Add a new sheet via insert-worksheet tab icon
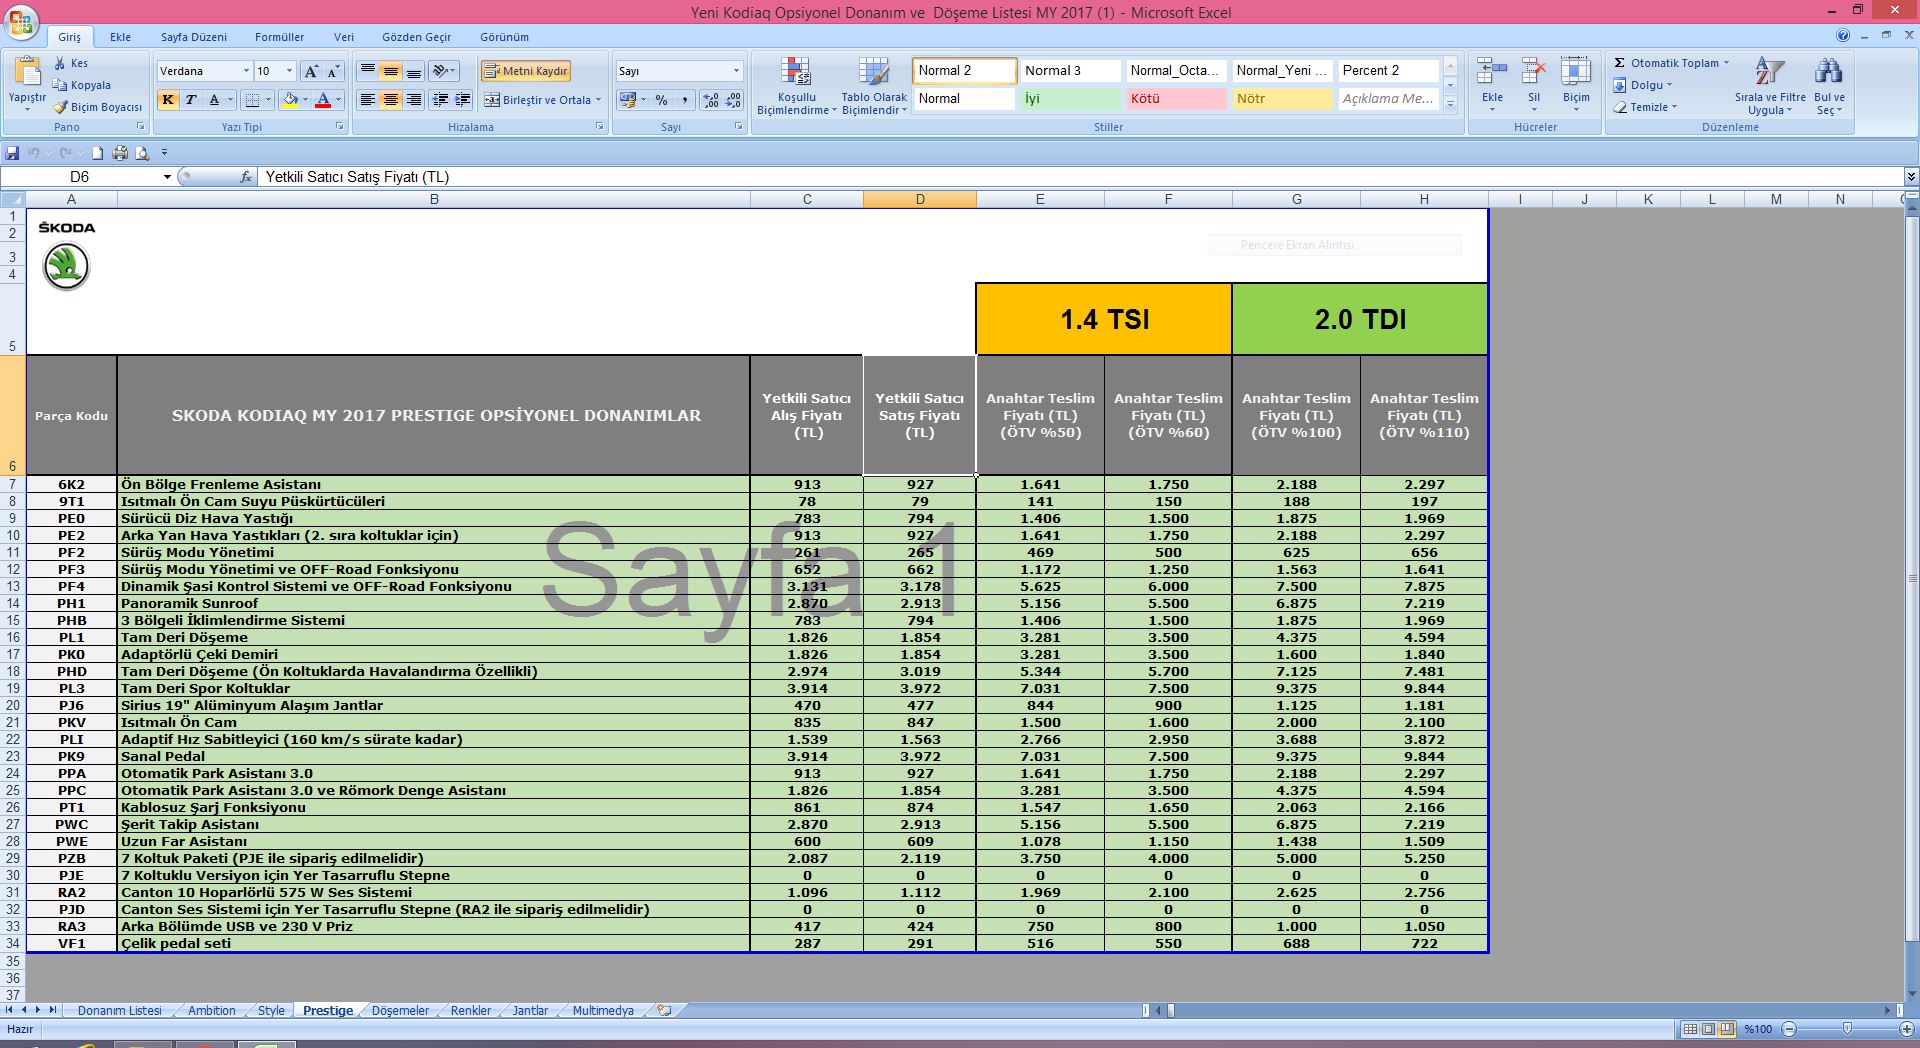The image size is (1920, 1048). coord(664,1010)
